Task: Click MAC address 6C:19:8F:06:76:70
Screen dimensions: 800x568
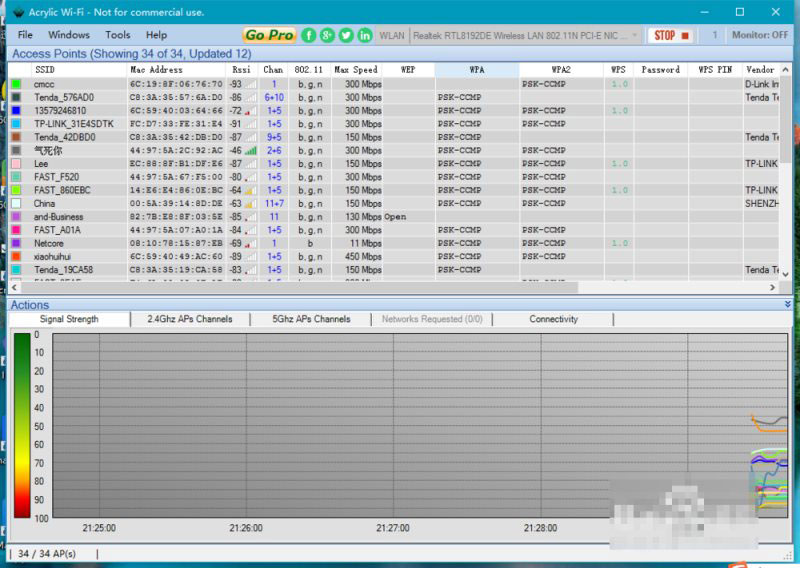Action: point(176,84)
